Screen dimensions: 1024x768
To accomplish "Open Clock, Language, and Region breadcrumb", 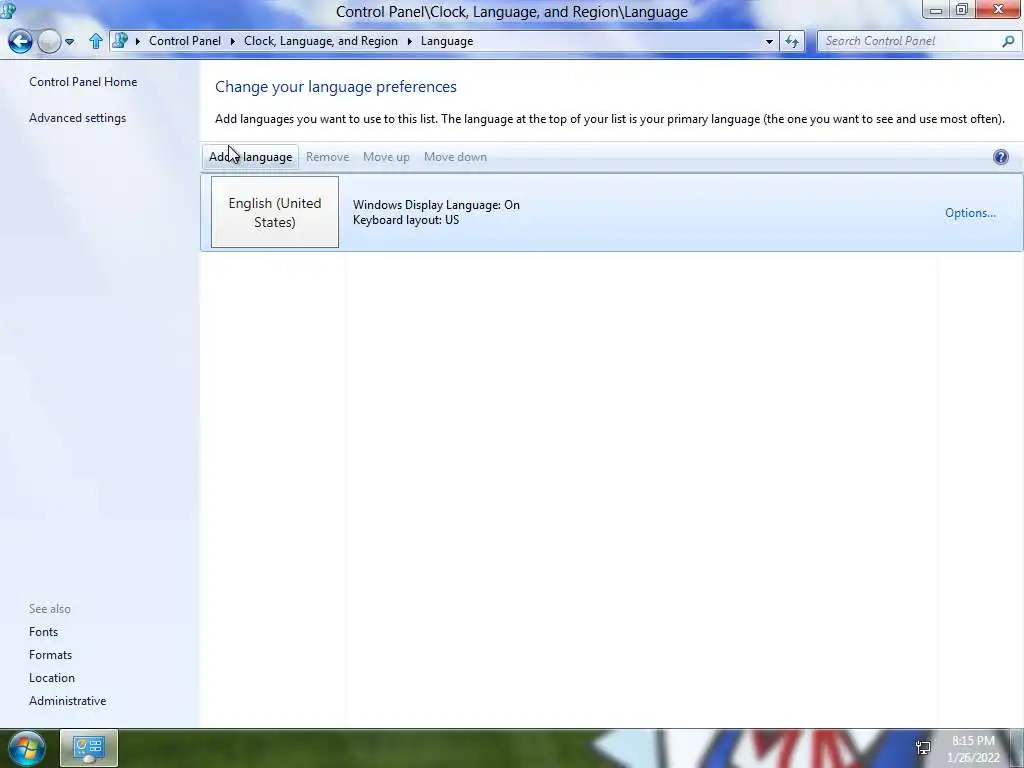I will (x=321, y=41).
